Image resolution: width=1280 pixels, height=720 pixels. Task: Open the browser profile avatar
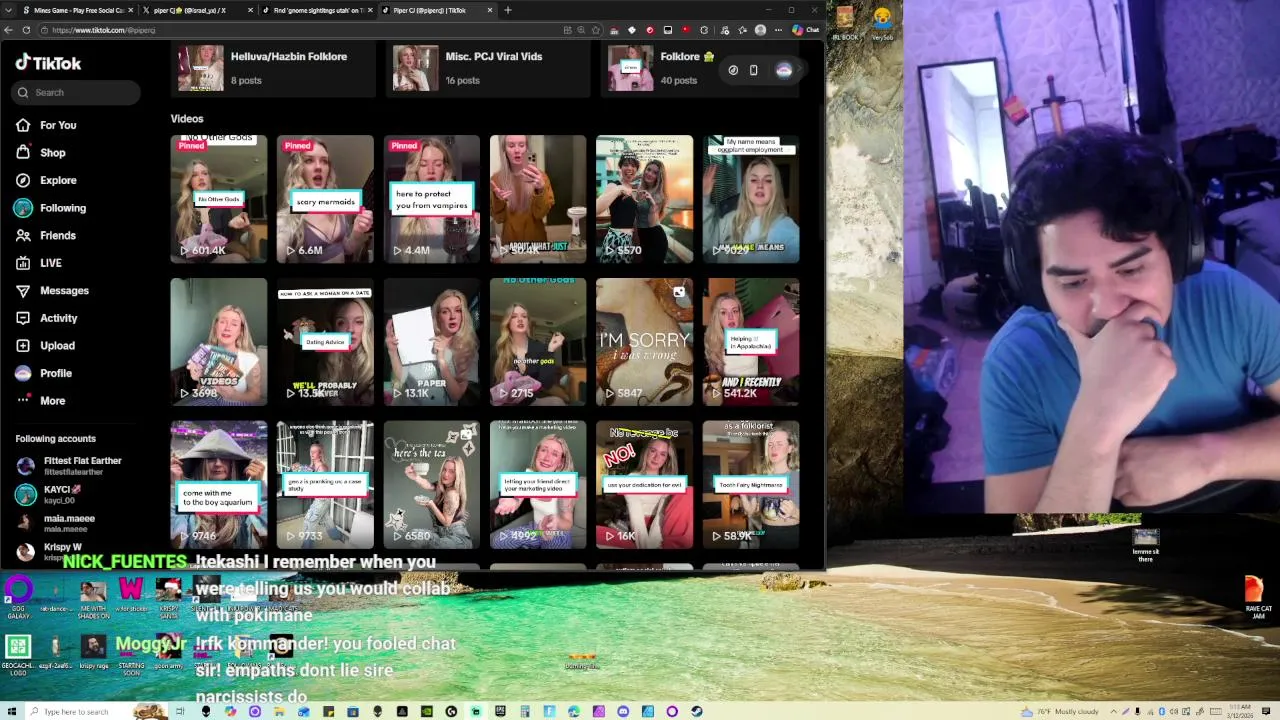click(760, 30)
